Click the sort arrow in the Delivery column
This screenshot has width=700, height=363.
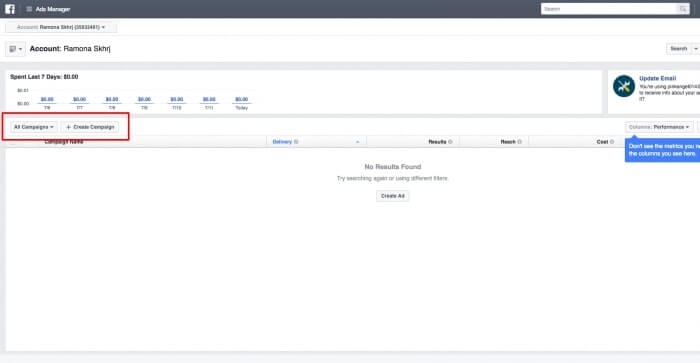(x=358, y=142)
